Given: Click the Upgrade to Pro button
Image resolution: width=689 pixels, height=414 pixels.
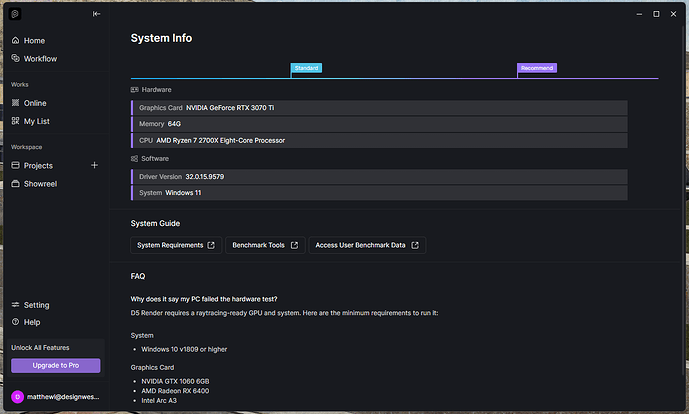Looking at the screenshot, I should [56, 366].
